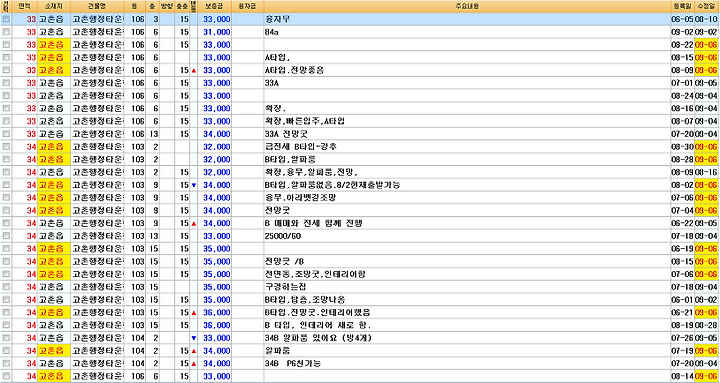Select the 34B 알파룸 있어요 (방4개) note
Viewport: 720px width, 383px height.
coord(318,338)
